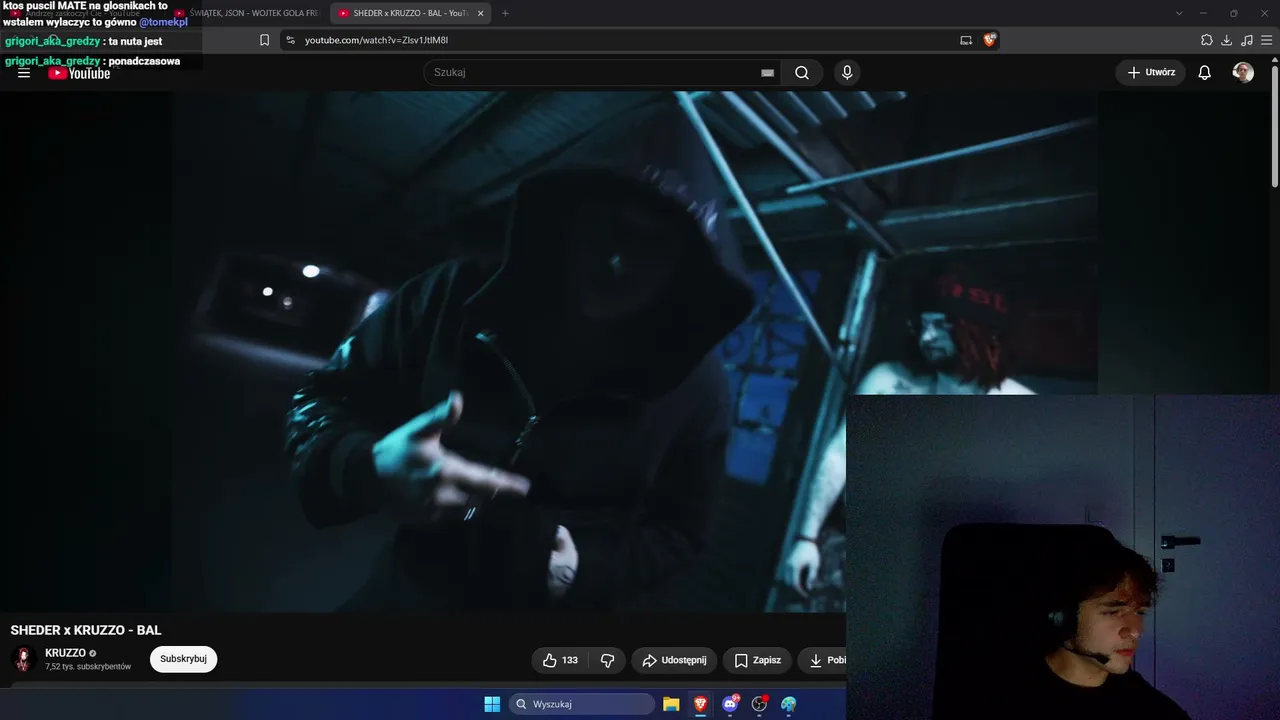Image resolution: width=1280 pixels, height=720 pixels.
Task: Click the cast icon in address bar
Action: (966, 40)
